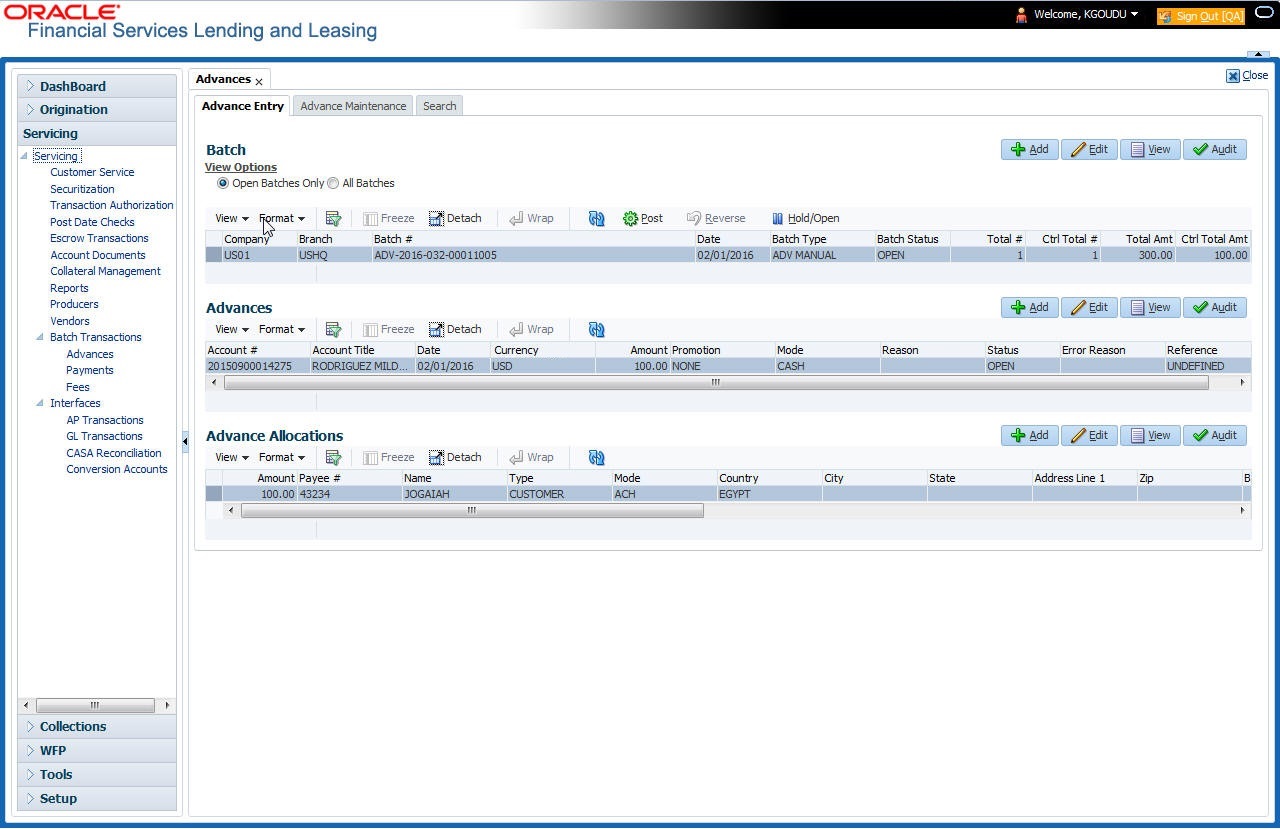Open GL Transactions under Interfaces
Image resolution: width=1280 pixels, height=829 pixels.
point(104,436)
